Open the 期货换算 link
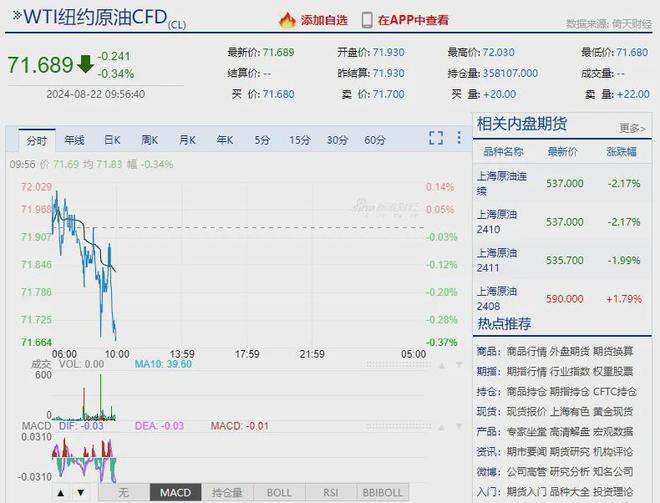The image size is (660, 503). pyautogui.click(x=613, y=351)
